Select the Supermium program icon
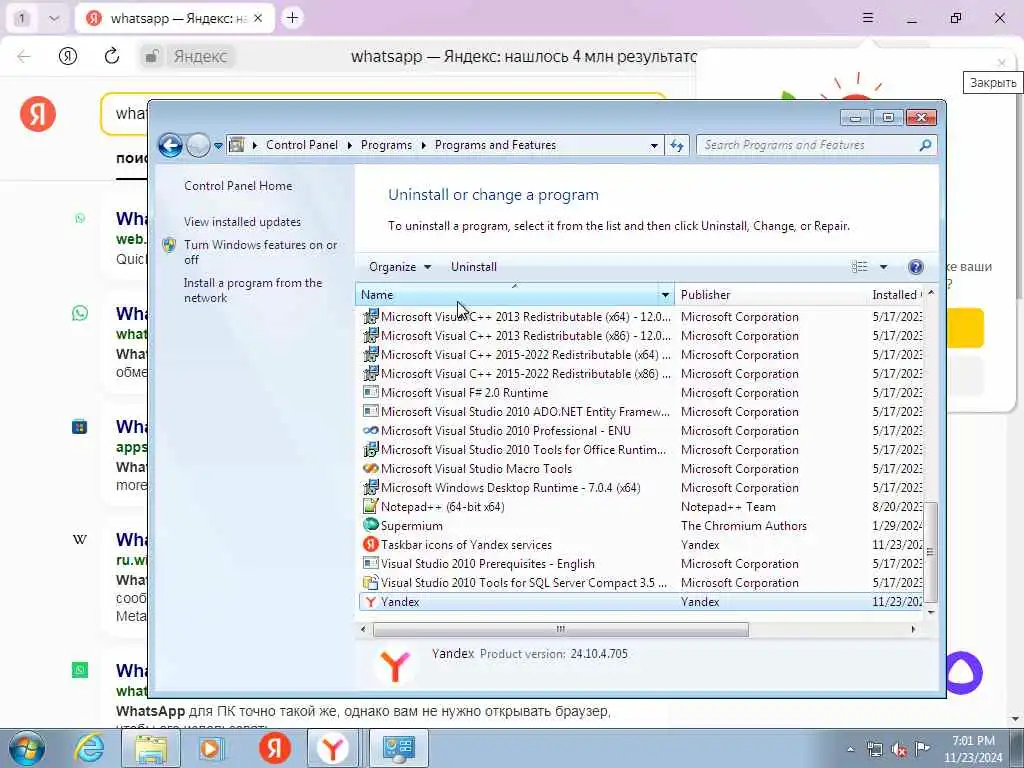1024x768 pixels. point(370,525)
